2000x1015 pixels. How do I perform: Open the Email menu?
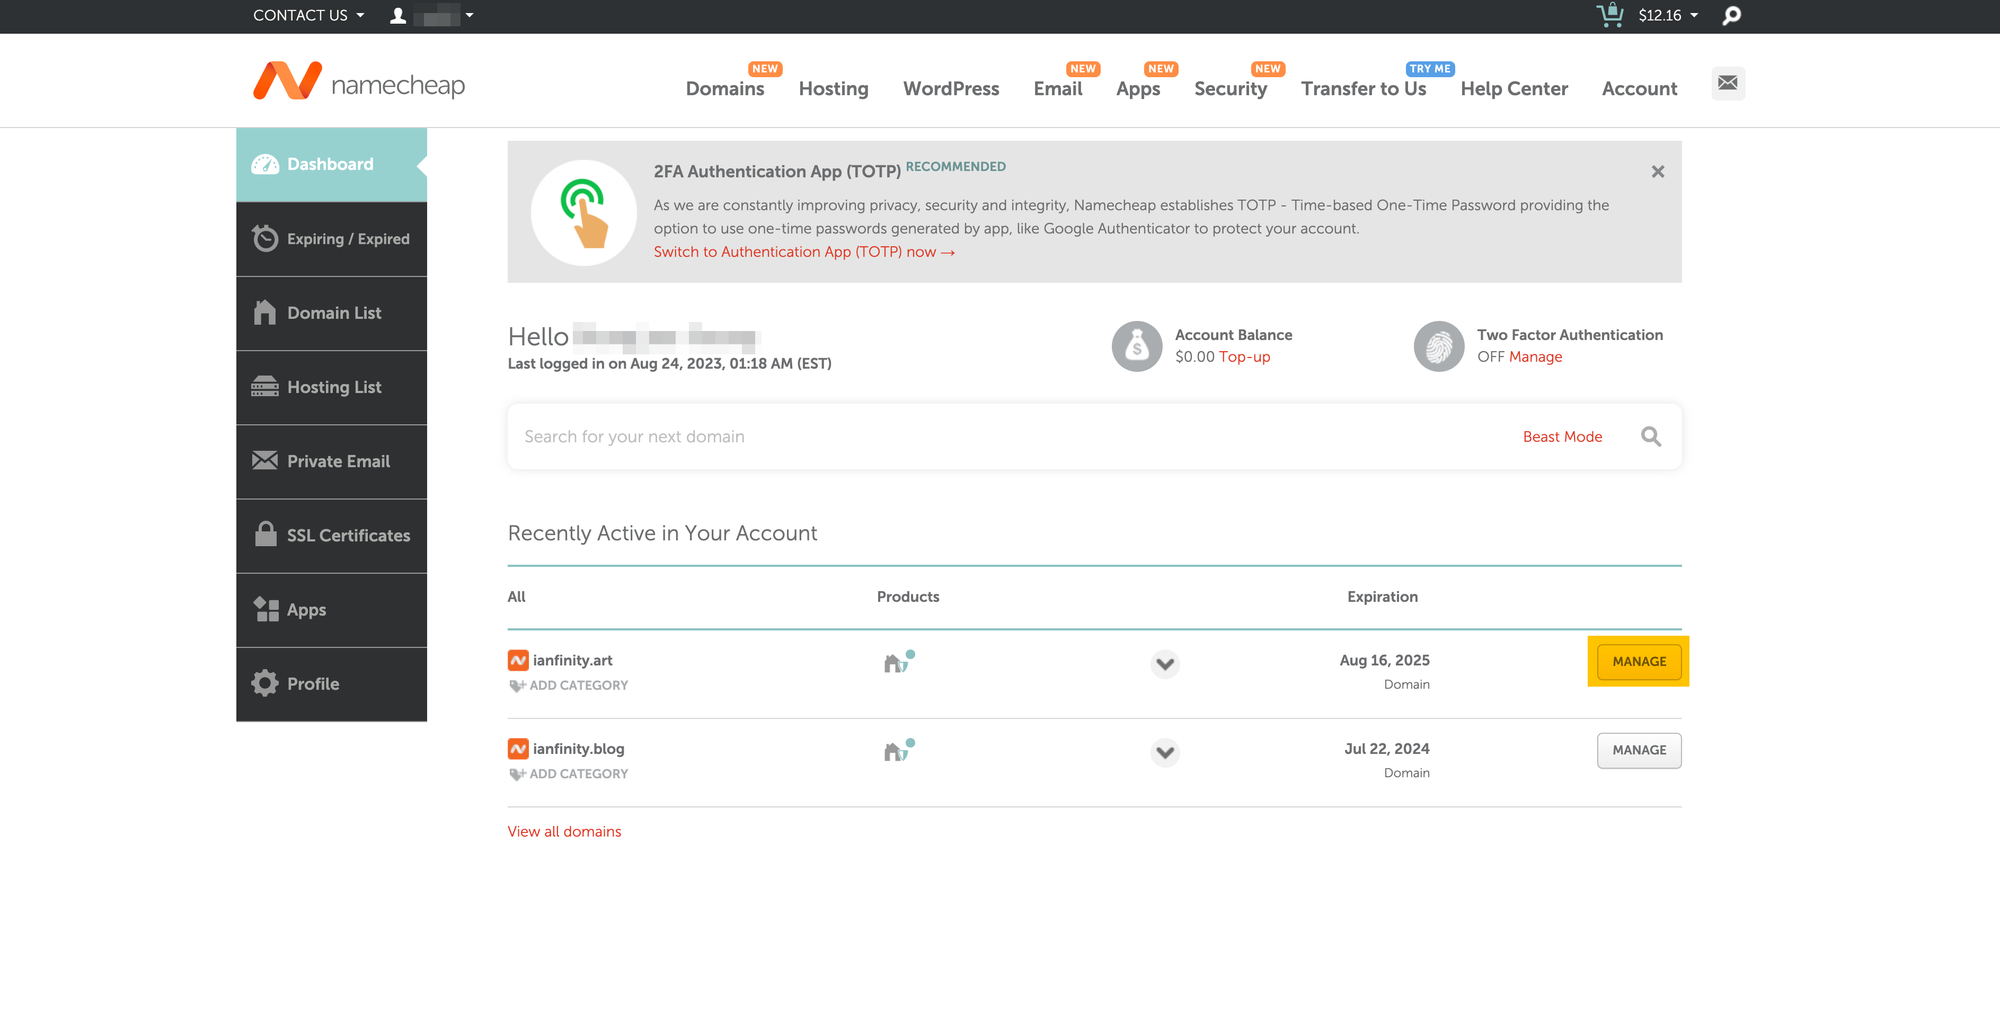pos(1058,88)
